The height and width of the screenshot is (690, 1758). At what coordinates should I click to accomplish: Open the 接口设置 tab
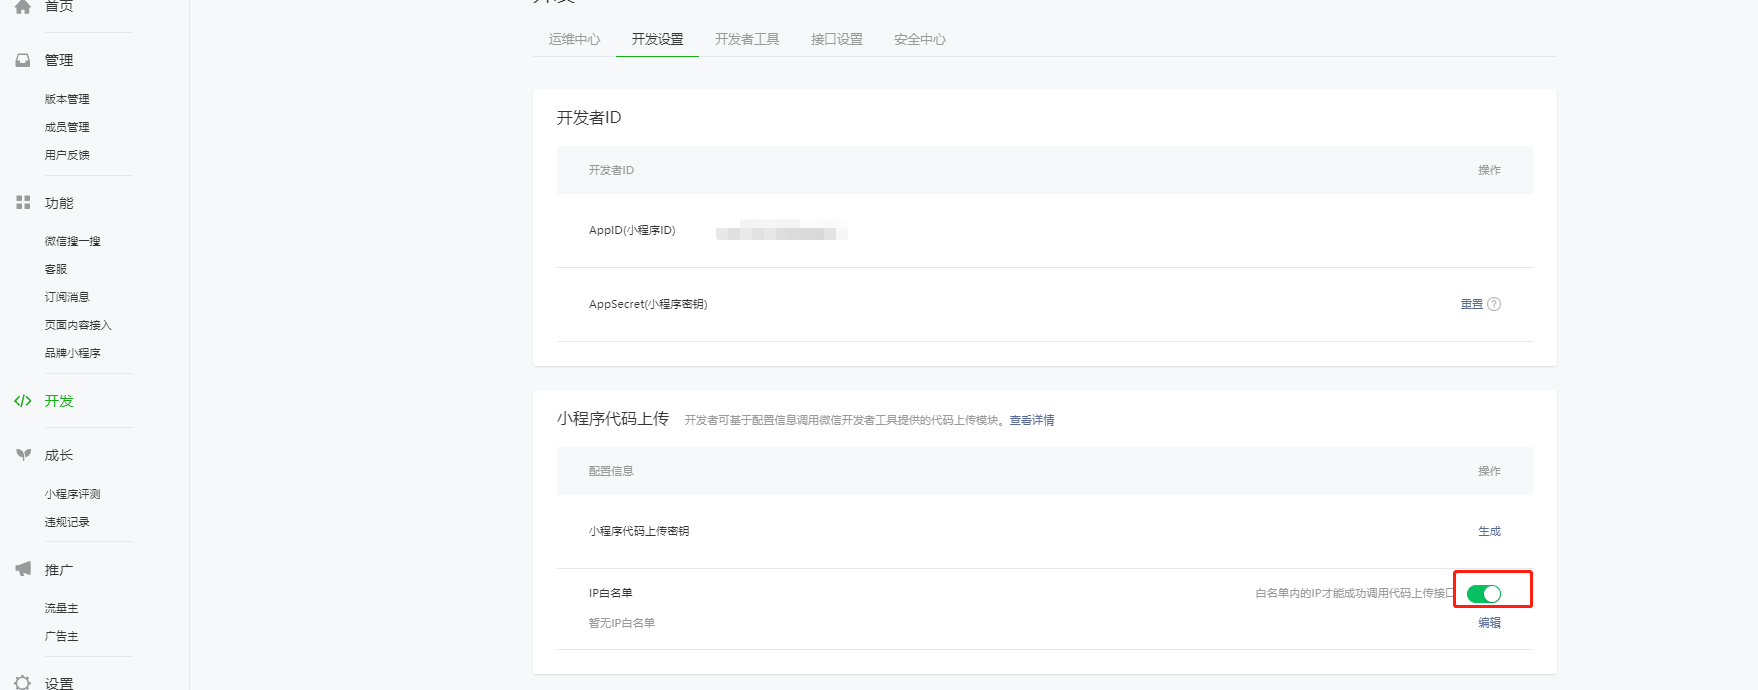point(836,39)
